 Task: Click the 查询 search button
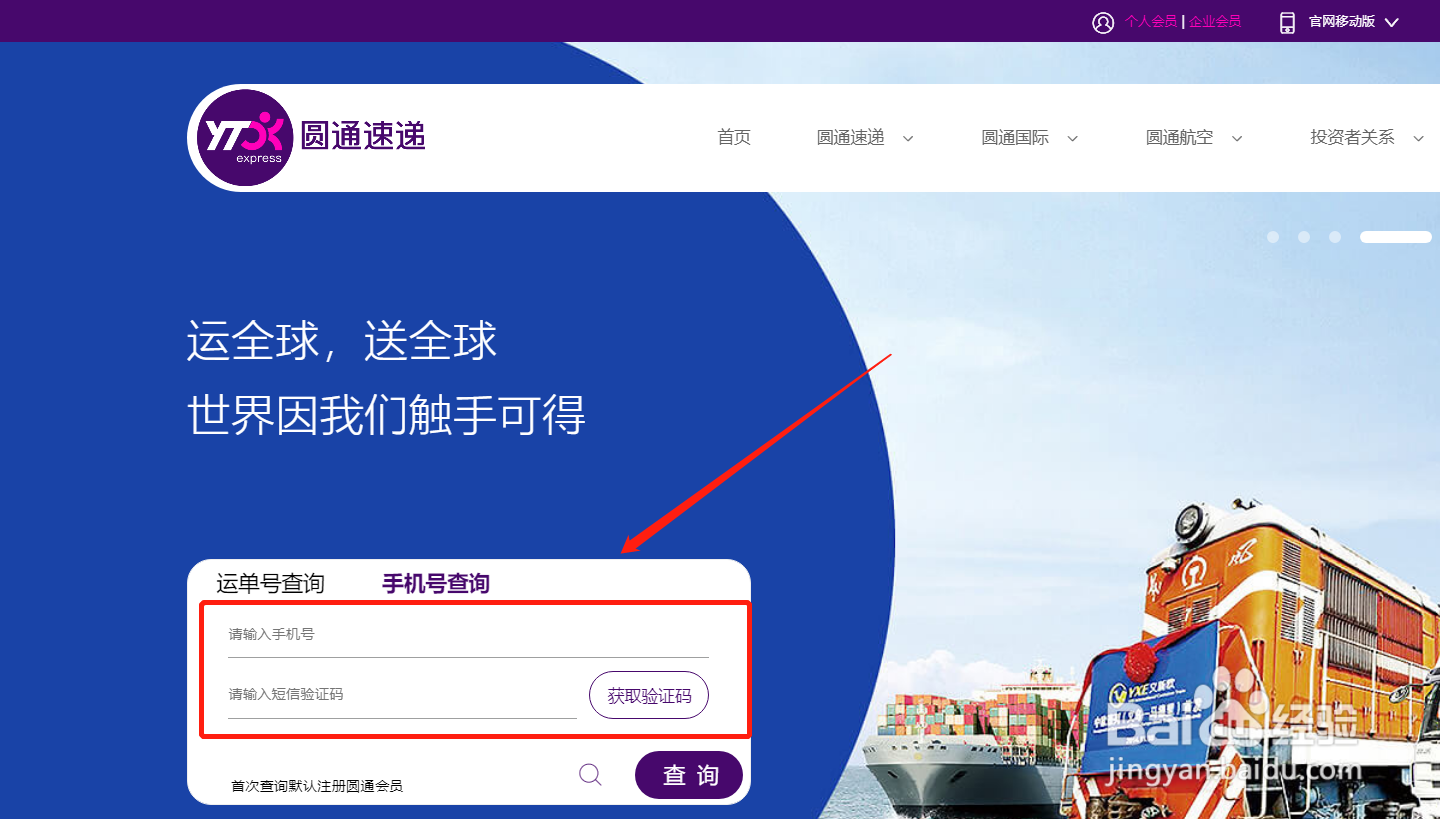point(689,775)
